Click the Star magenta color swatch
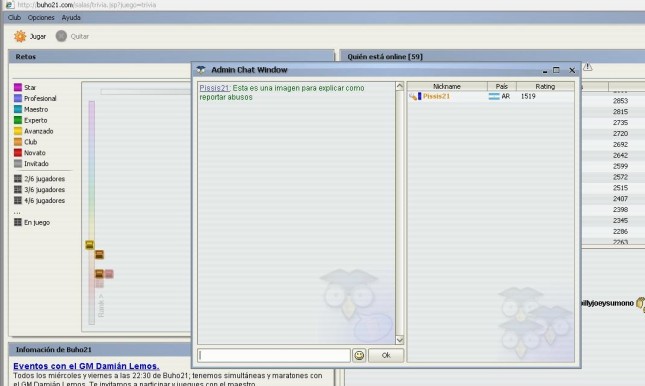Screen dimensions: 645x386 pos(18,87)
